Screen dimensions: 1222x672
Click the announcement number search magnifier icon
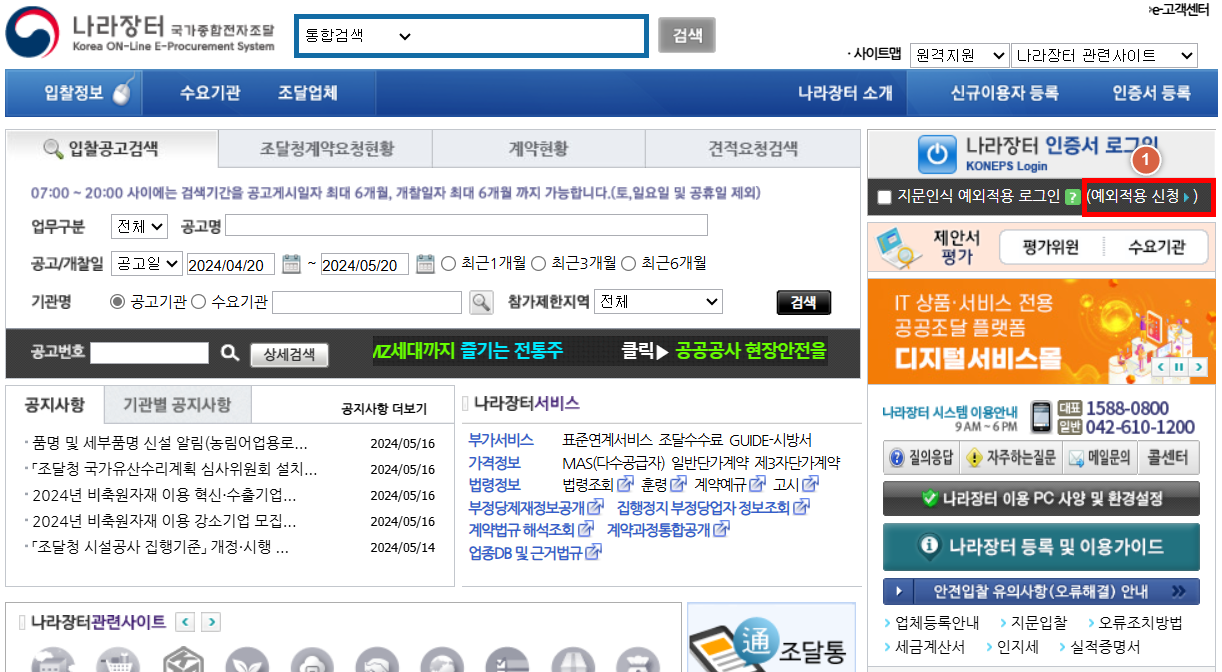230,352
